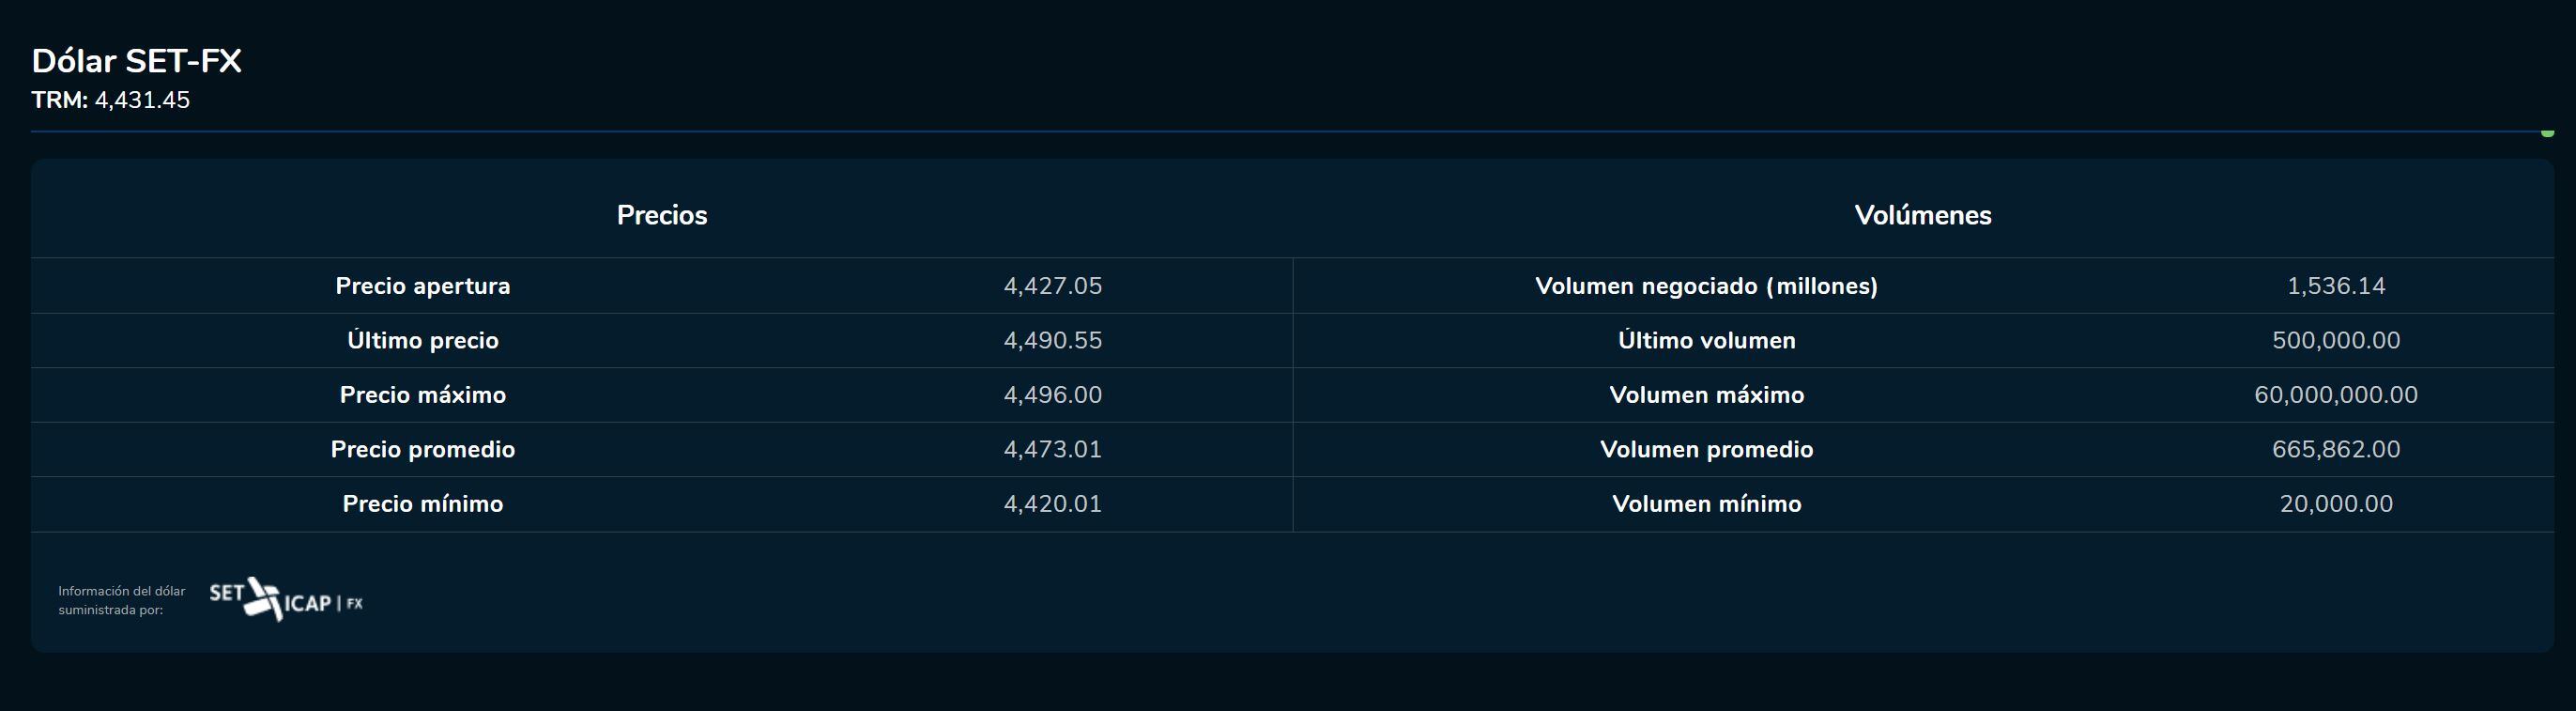This screenshot has width=2576, height=711.
Task: Click the Precios column header
Action: tap(661, 215)
